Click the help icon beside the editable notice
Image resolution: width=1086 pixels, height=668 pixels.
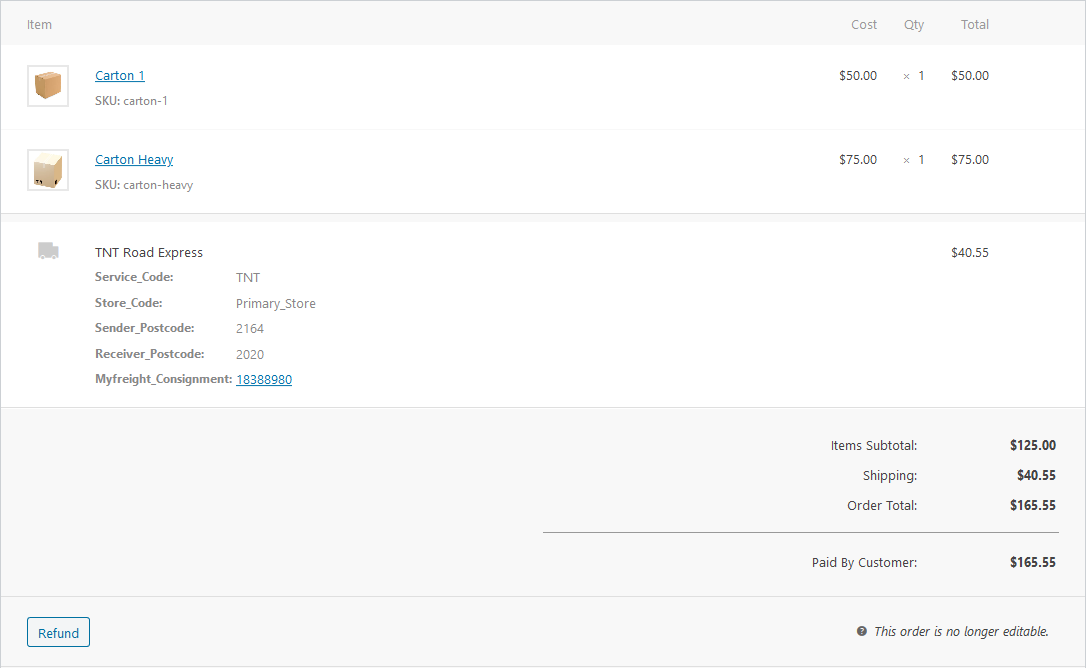862,631
